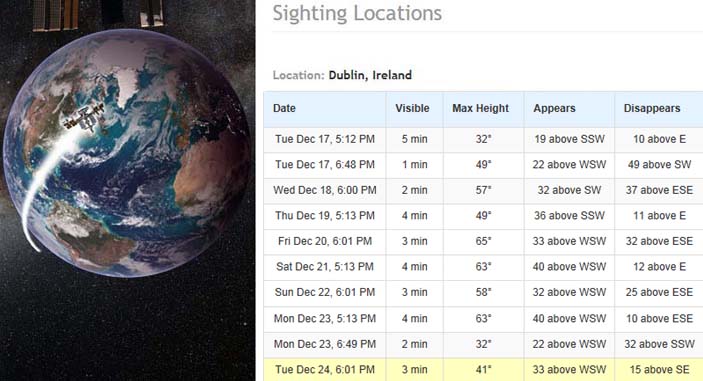Select the Thu Dec 19, 5:13 PM sighting
This screenshot has width=703, height=381.
(x=483, y=216)
